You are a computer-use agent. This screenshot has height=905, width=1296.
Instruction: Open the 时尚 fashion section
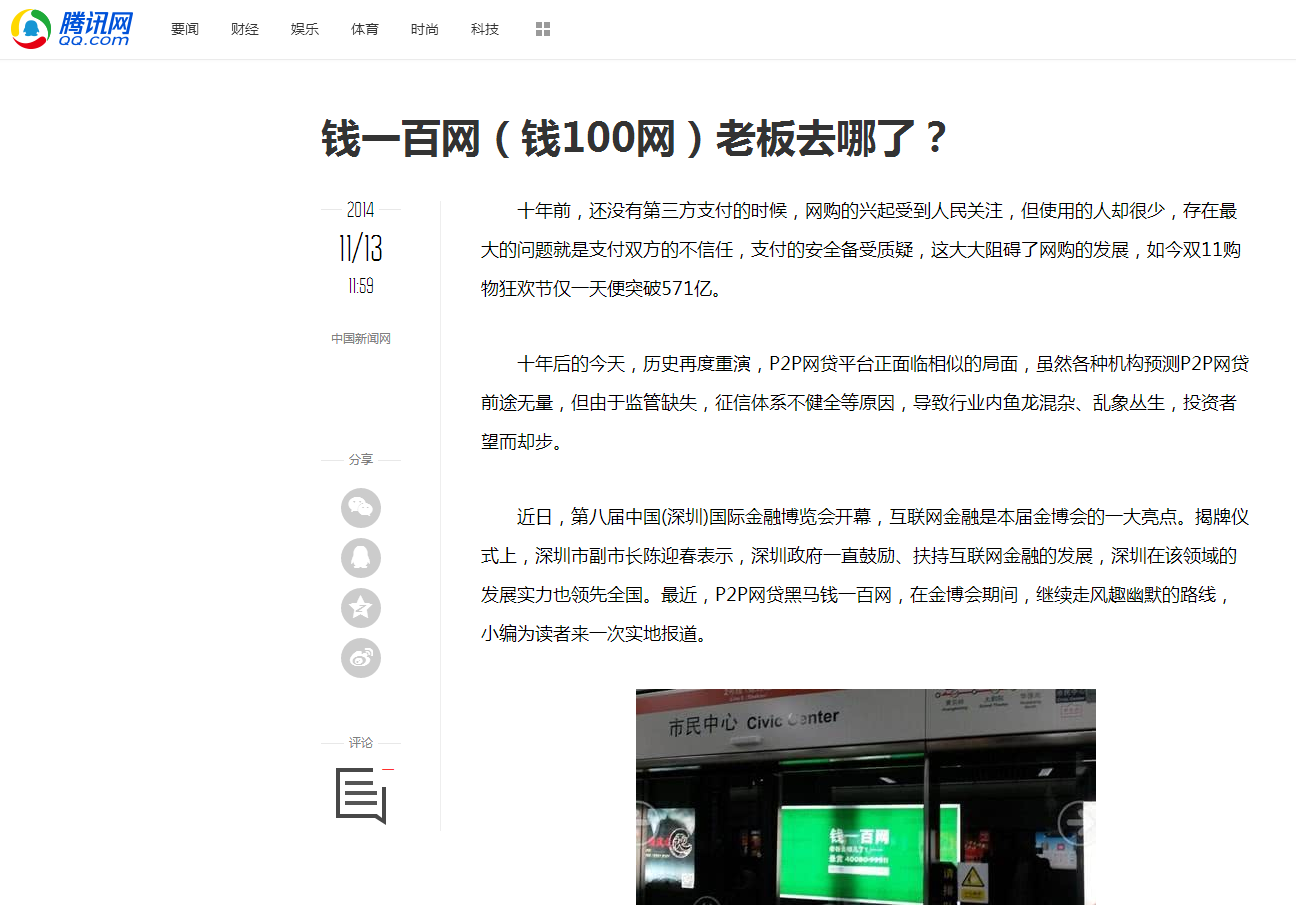(425, 29)
